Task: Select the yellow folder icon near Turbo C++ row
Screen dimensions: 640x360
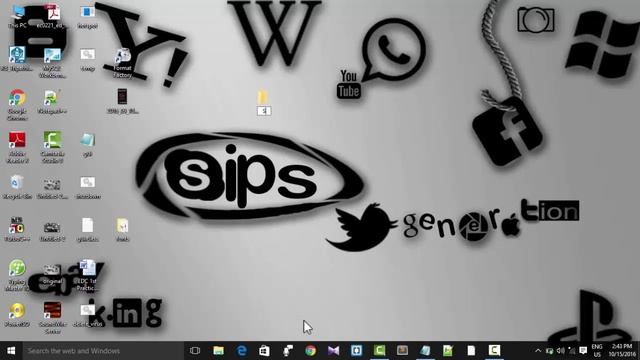Action: click(122, 229)
